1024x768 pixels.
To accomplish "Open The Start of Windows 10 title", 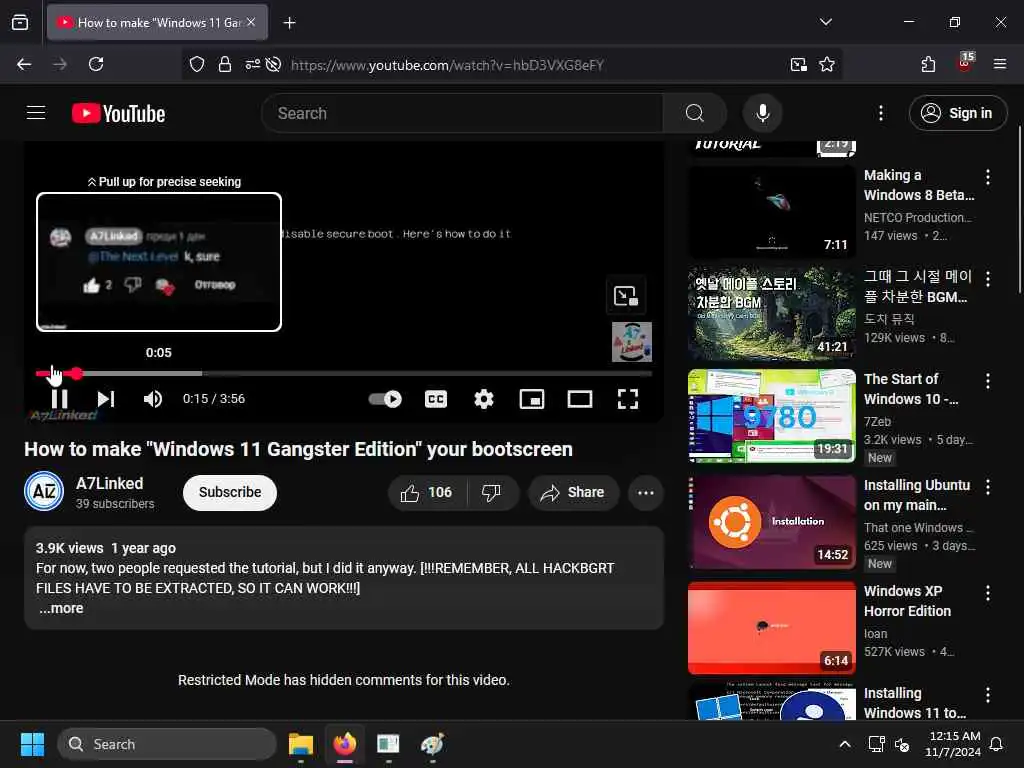I will 911,389.
